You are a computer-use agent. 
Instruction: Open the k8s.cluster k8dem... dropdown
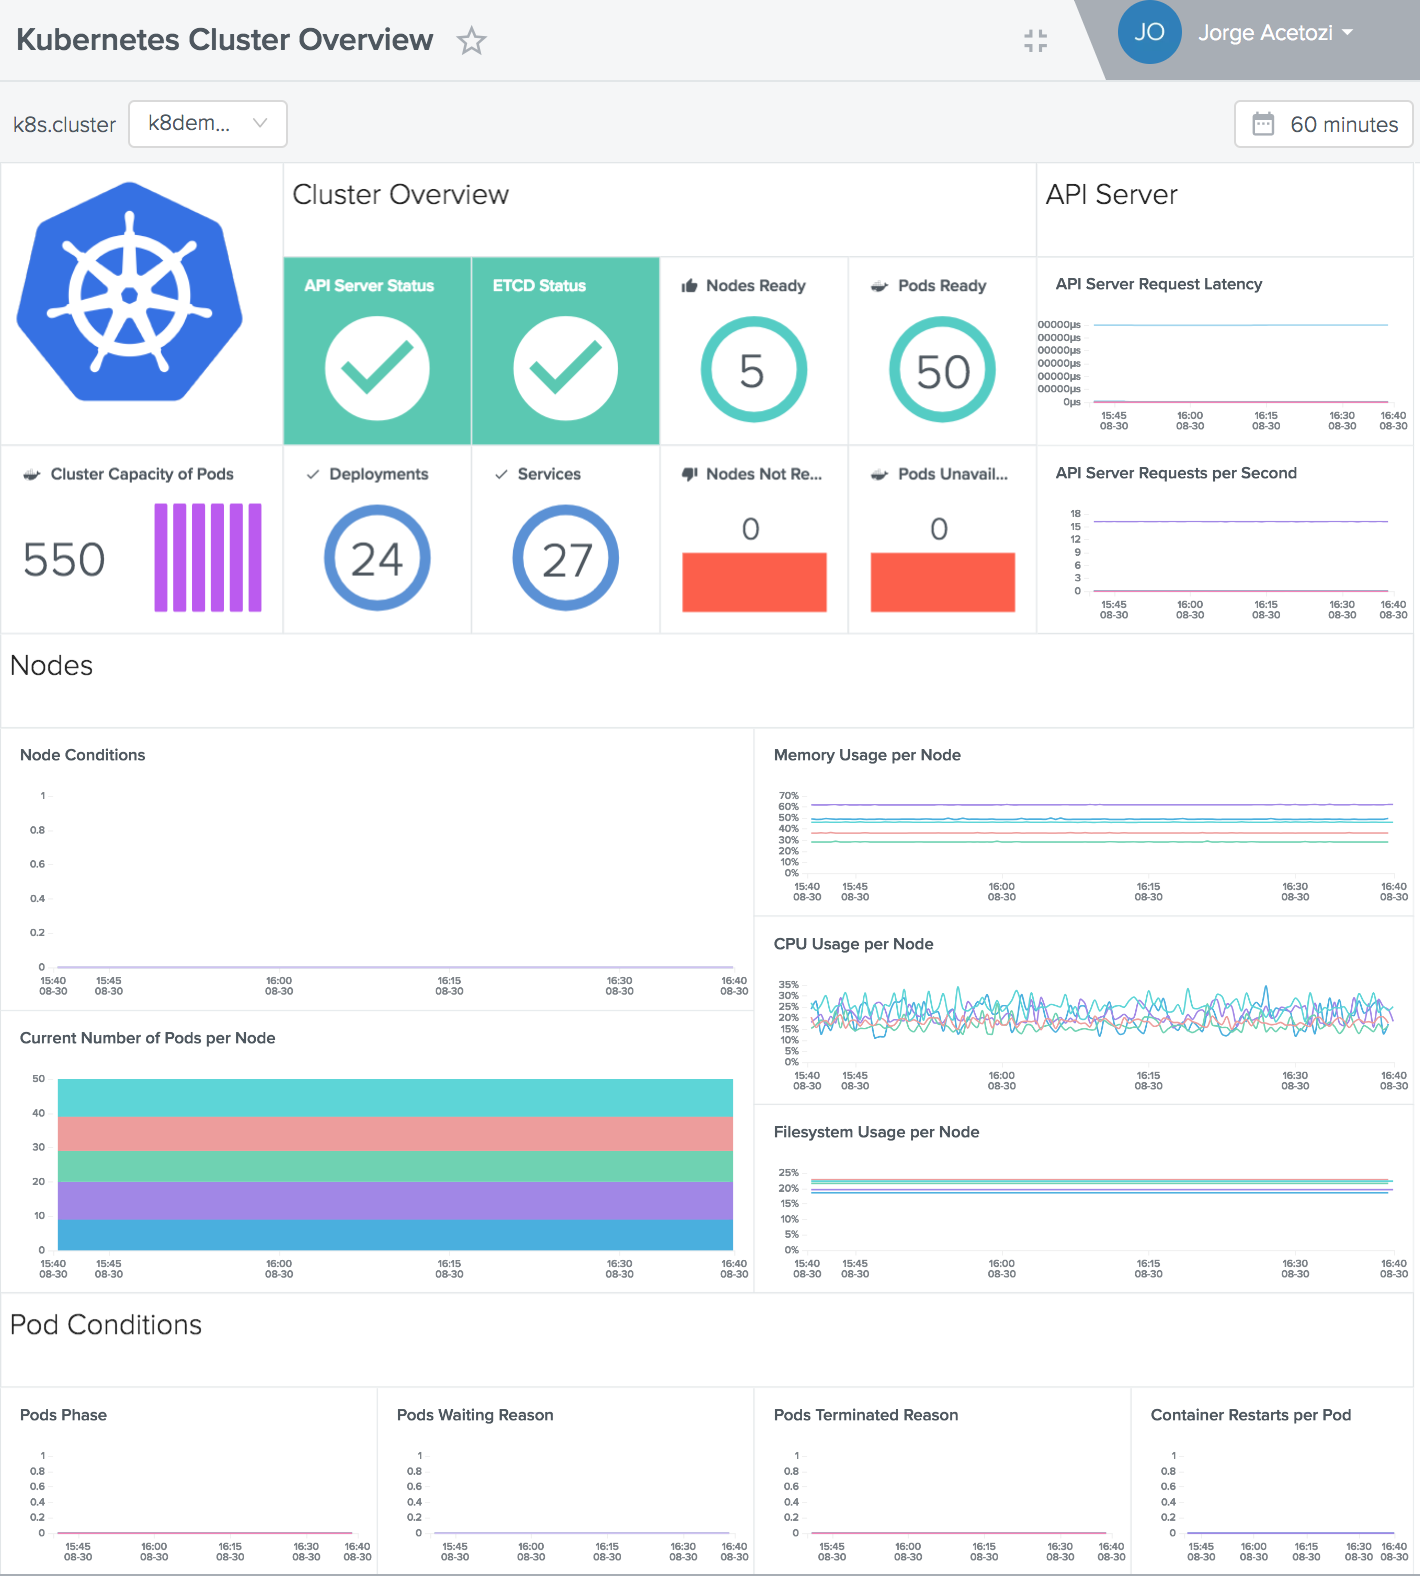click(x=208, y=124)
